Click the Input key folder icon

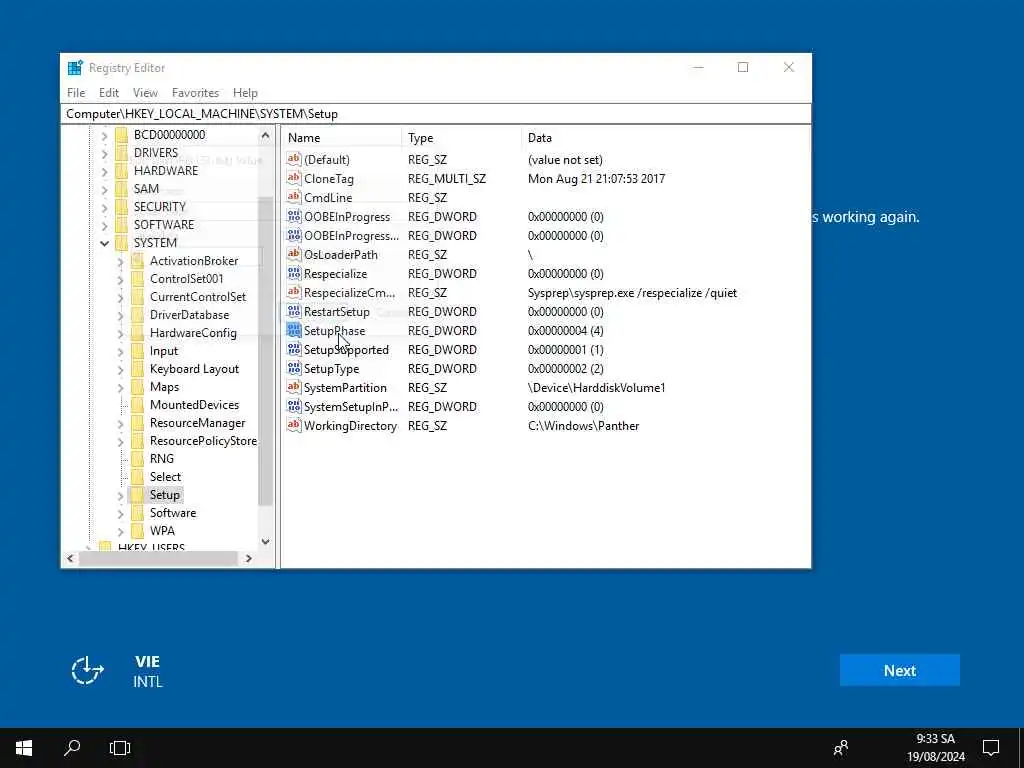(x=137, y=351)
